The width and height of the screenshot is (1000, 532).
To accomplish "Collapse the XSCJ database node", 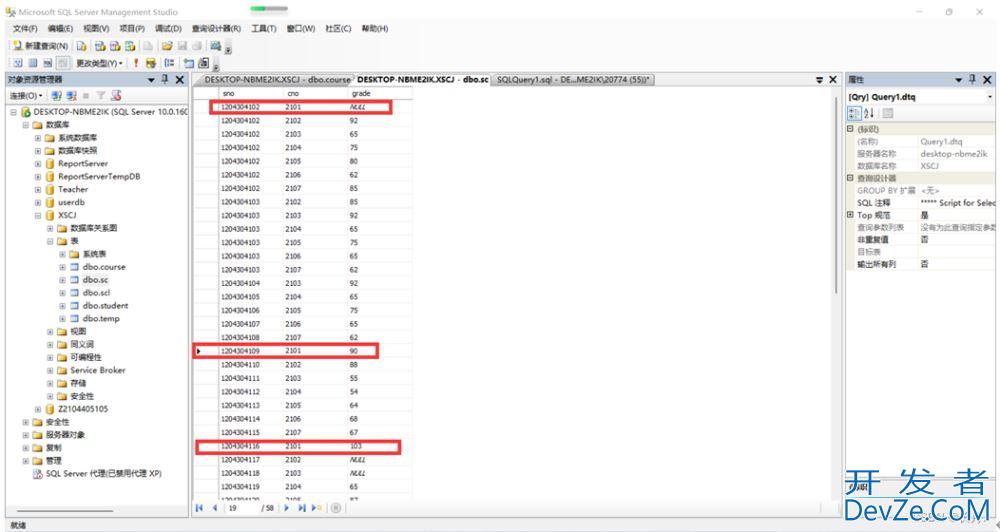I will coord(38,216).
